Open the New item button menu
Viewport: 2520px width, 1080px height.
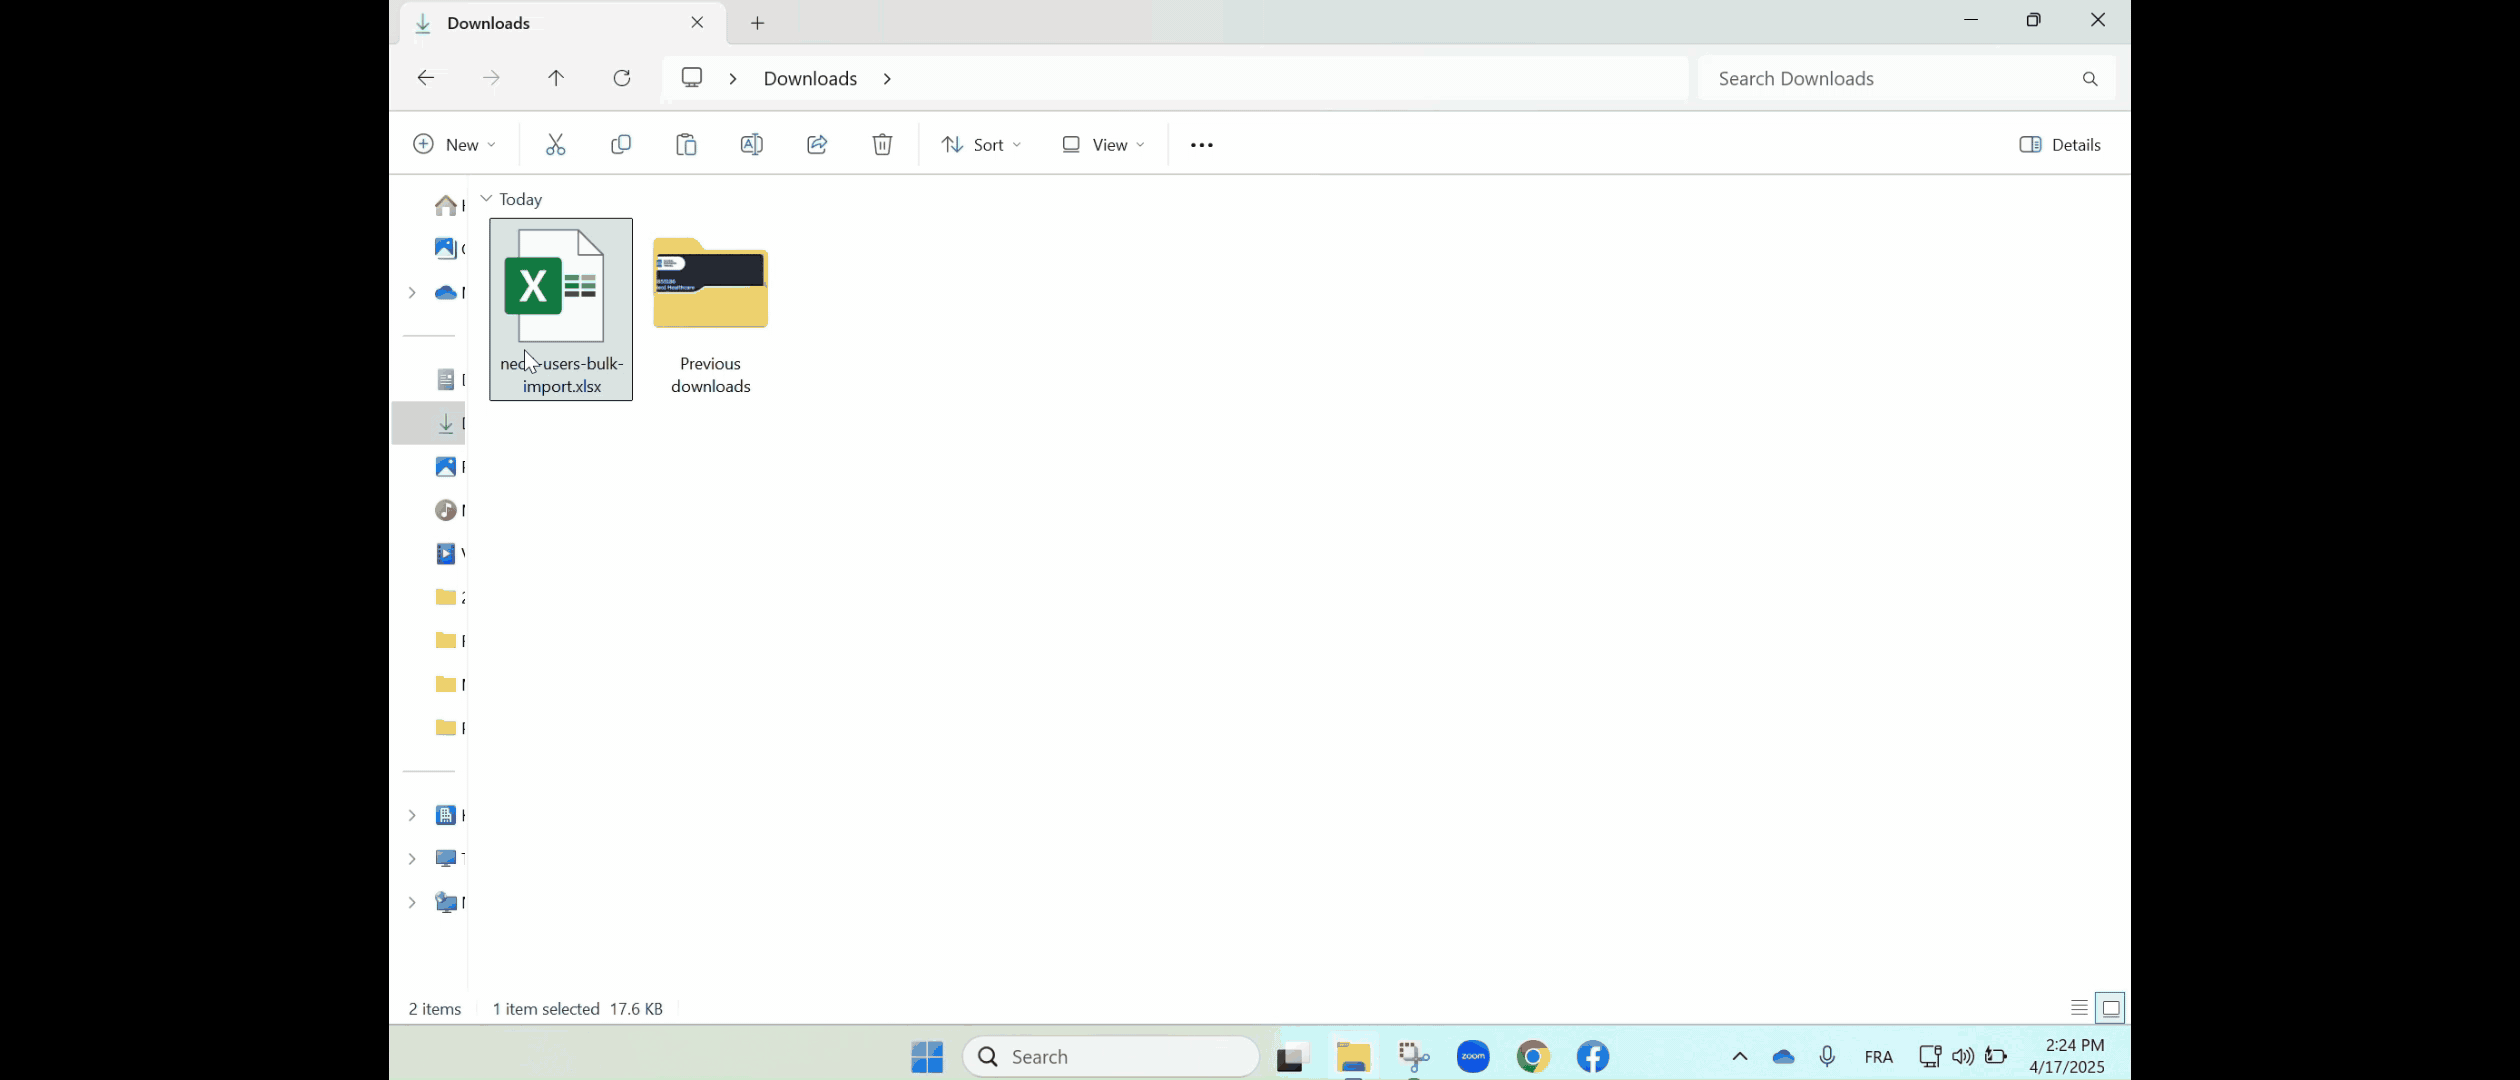click(x=455, y=145)
